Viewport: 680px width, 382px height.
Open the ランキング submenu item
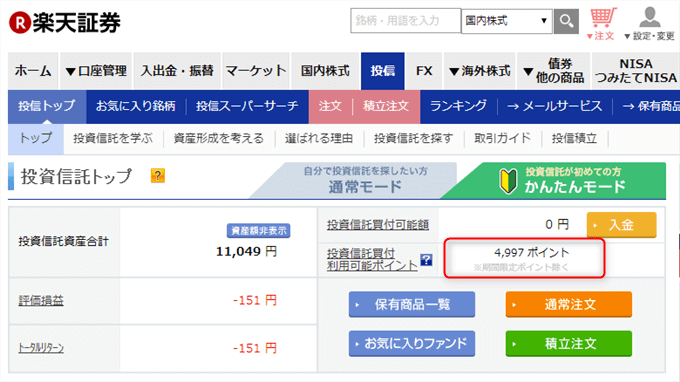click(458, 106)
